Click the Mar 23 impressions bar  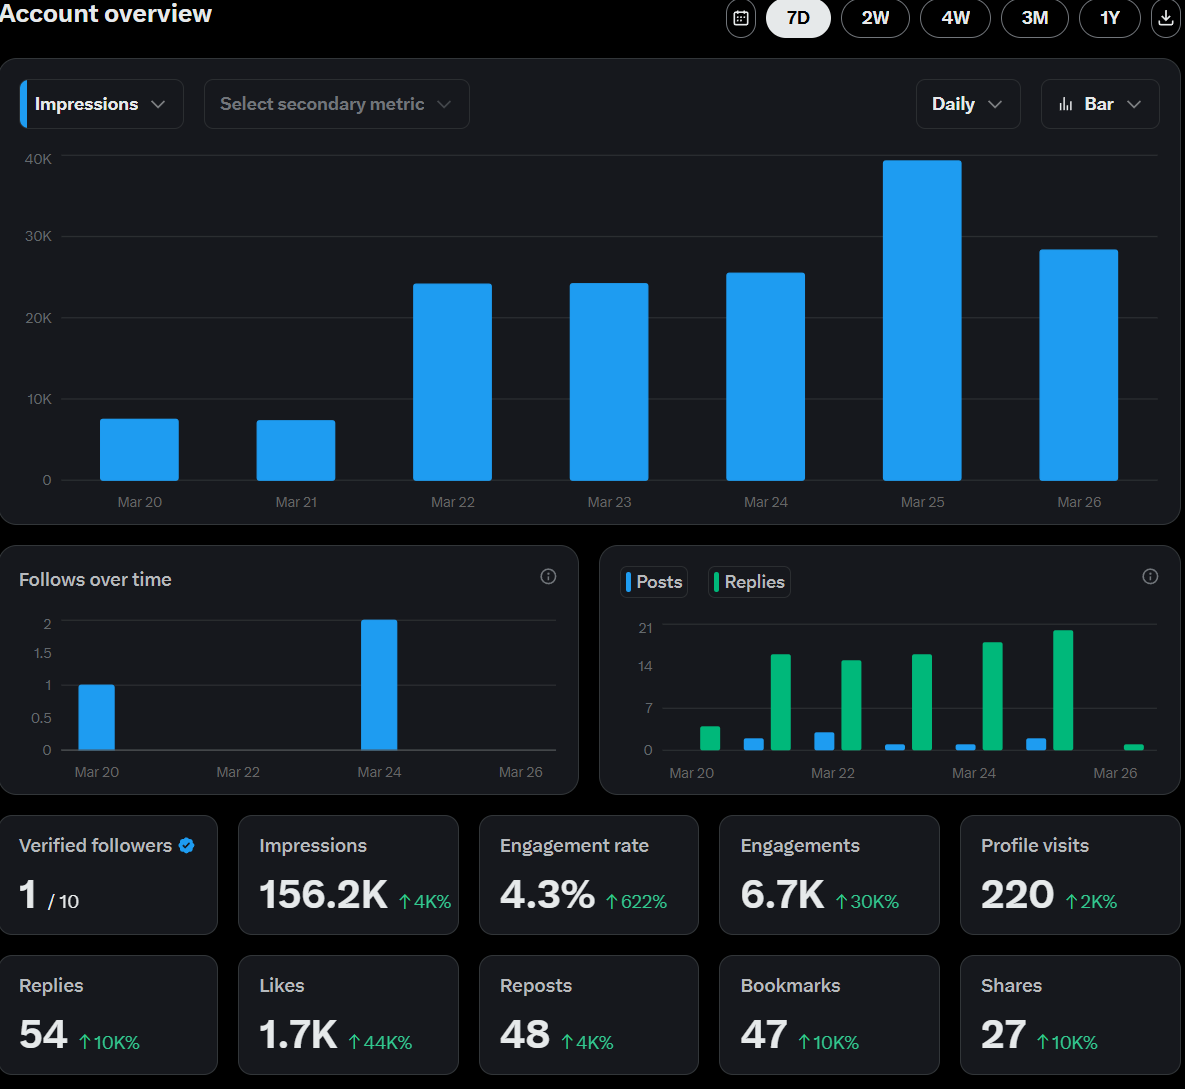pos(609,382)
